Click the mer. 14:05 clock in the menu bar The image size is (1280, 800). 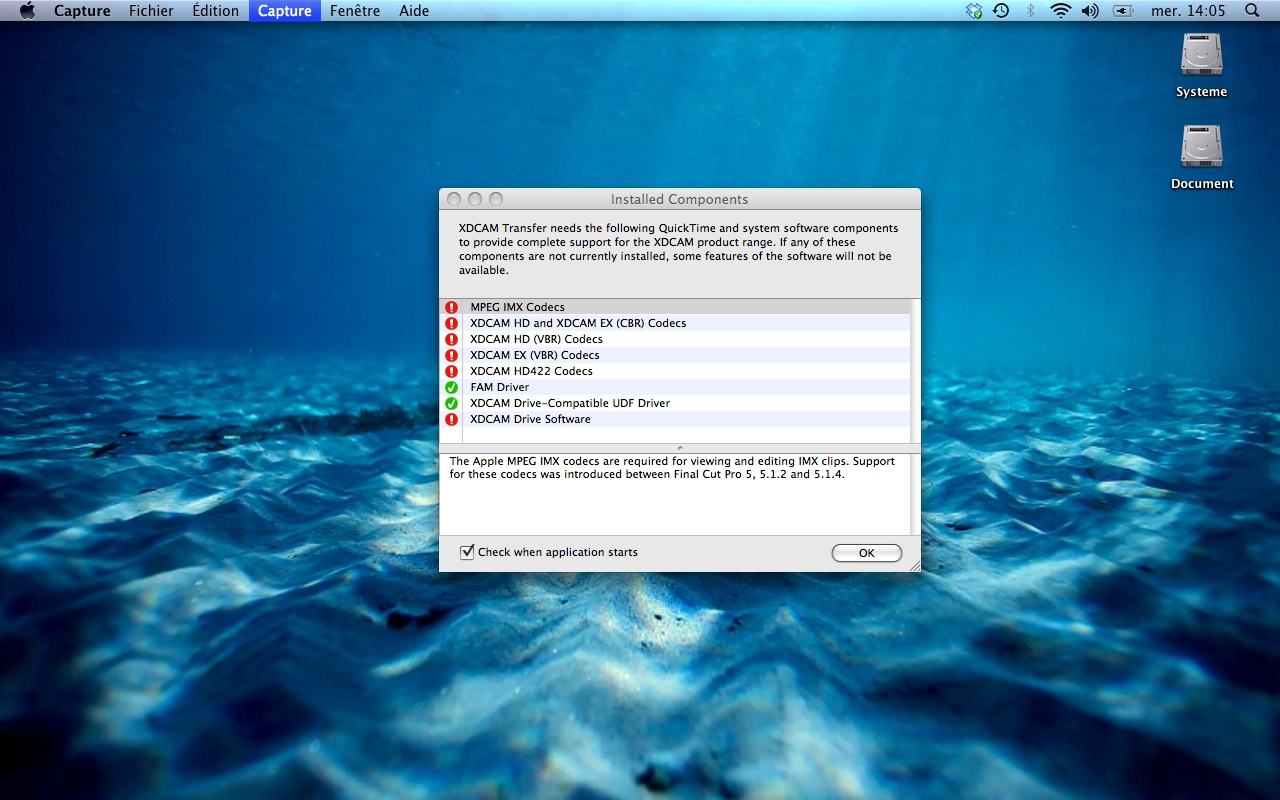click(1188, 11)
